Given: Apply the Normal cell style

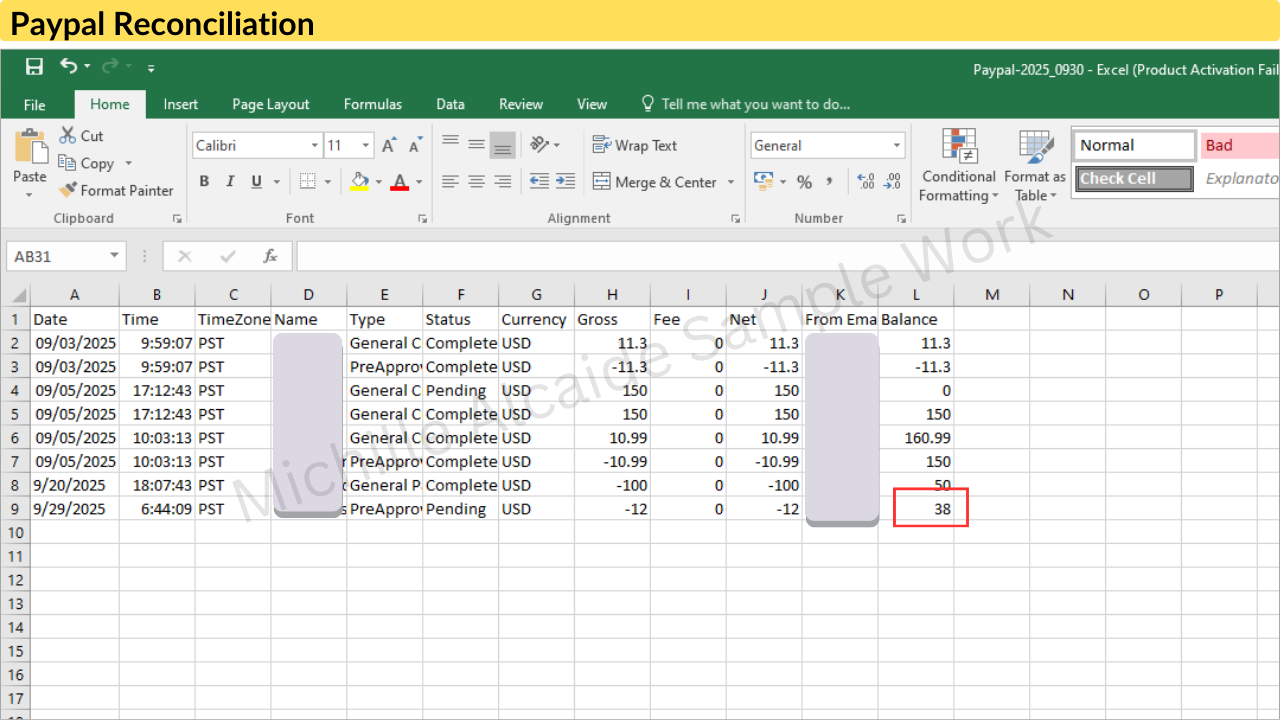Looking at the screenshot, I should tap(1134, 146).
